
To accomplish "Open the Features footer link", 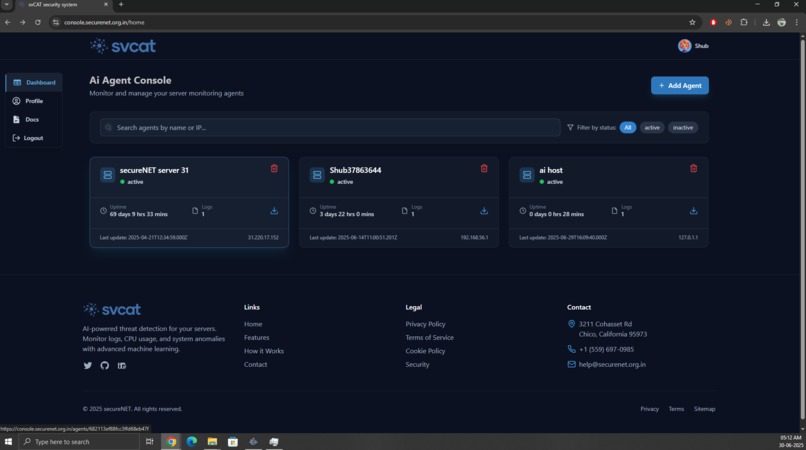I will coord(257,337).
